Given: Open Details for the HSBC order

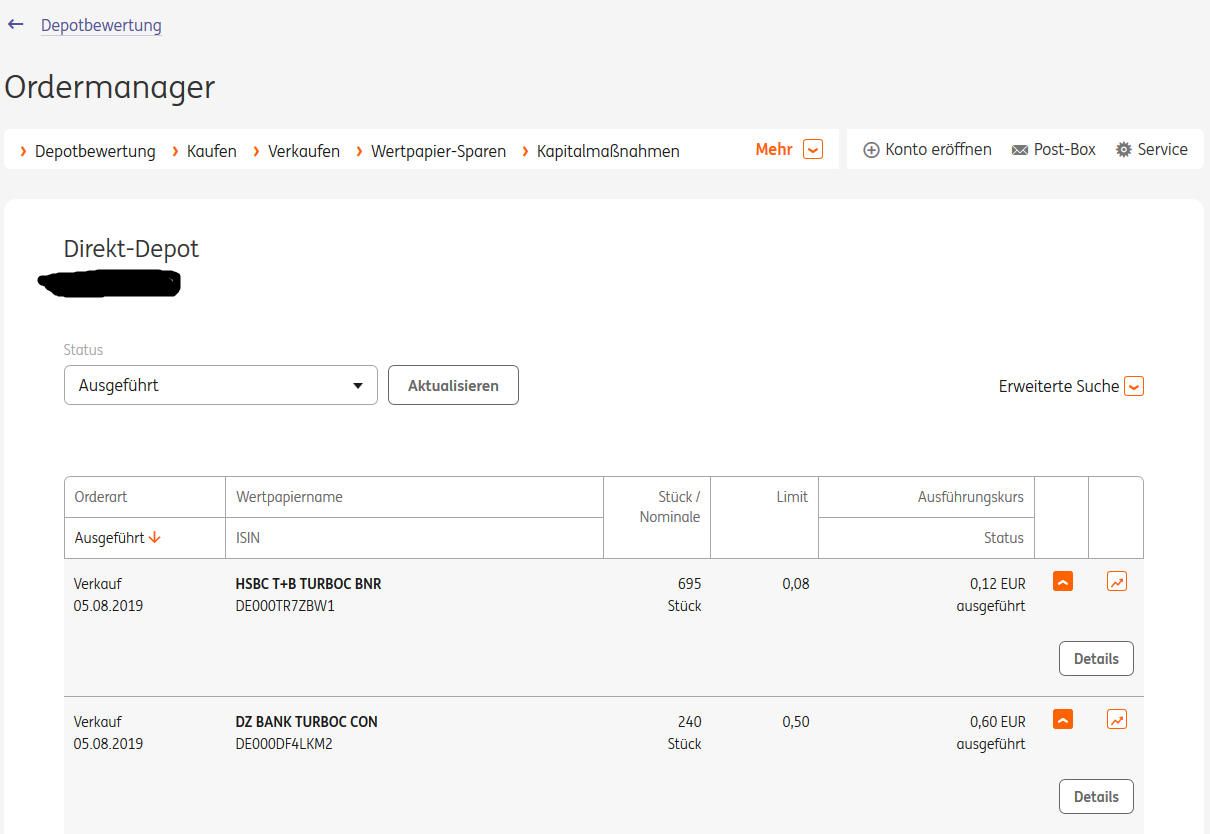Looking at the screenshot, I should [x=1096, y=659].
